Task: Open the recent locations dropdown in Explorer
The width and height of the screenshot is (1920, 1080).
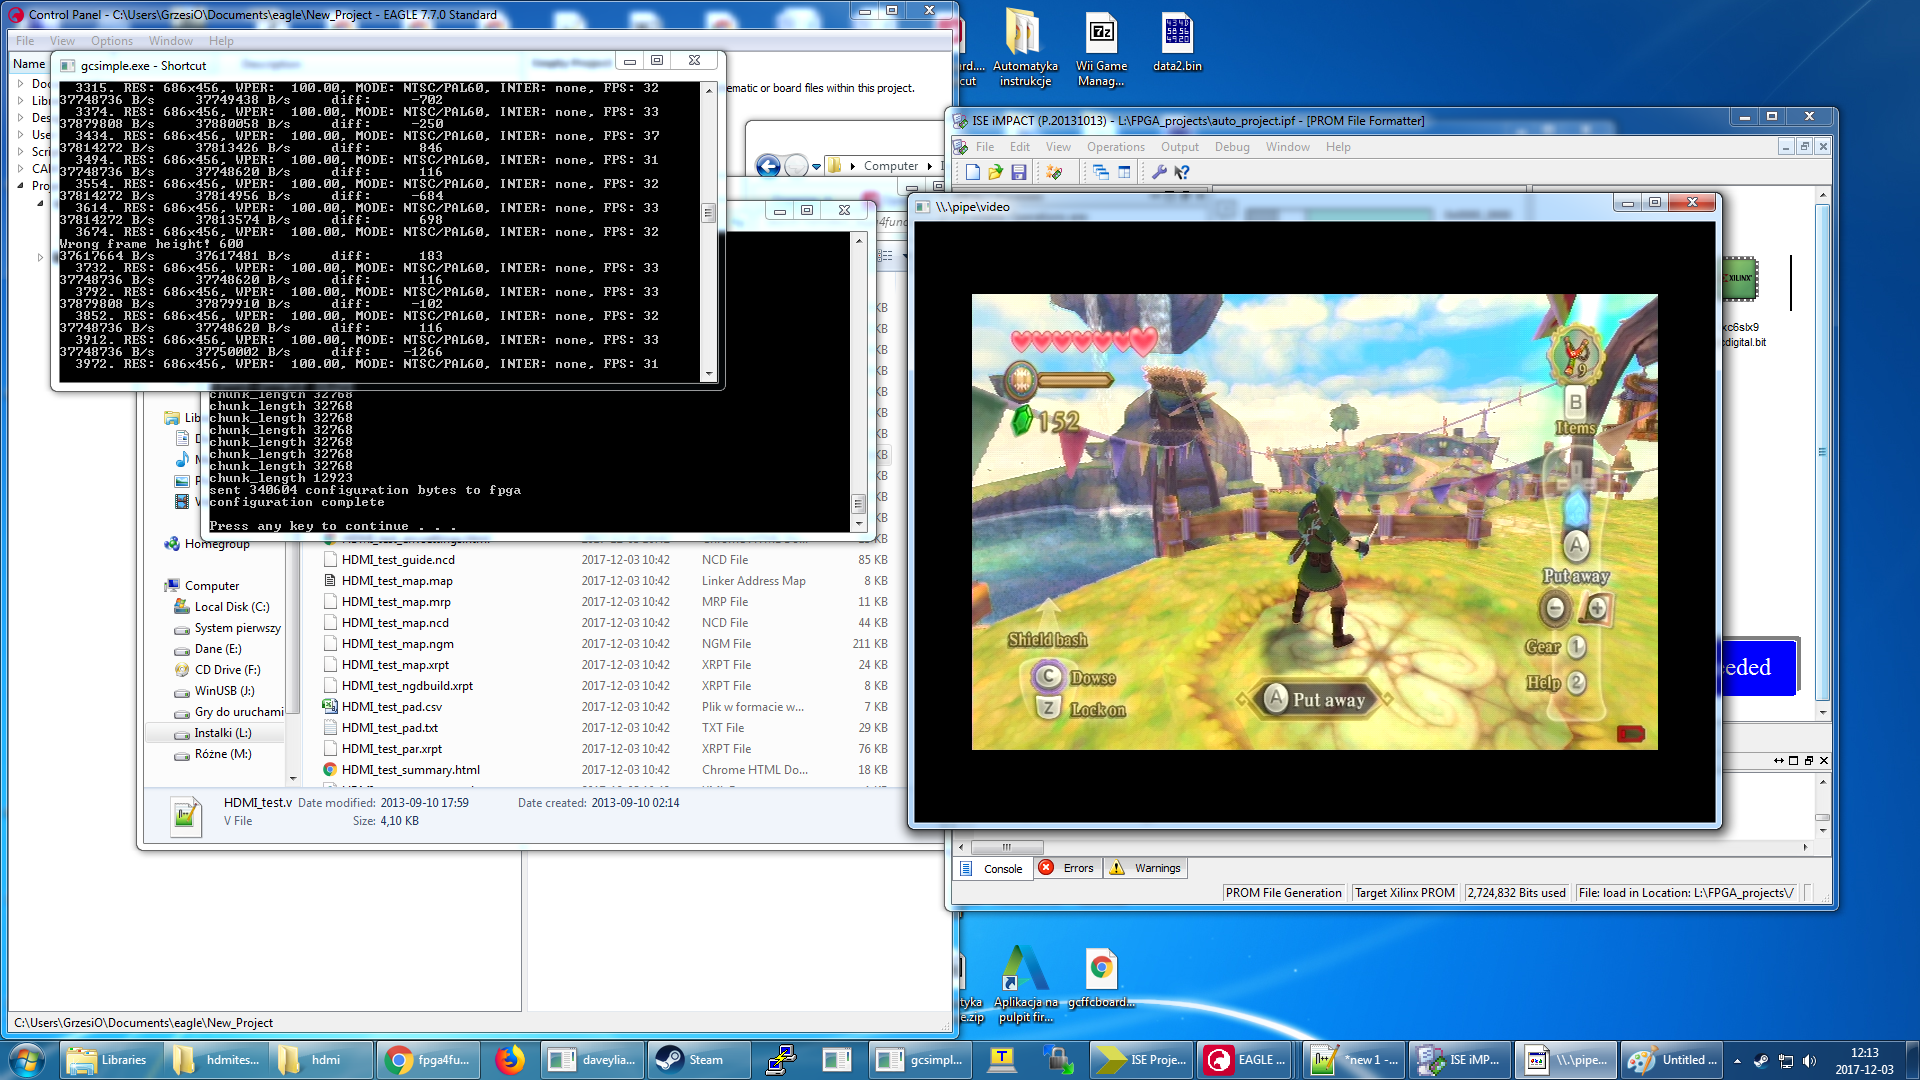Action: coord(817,167)
